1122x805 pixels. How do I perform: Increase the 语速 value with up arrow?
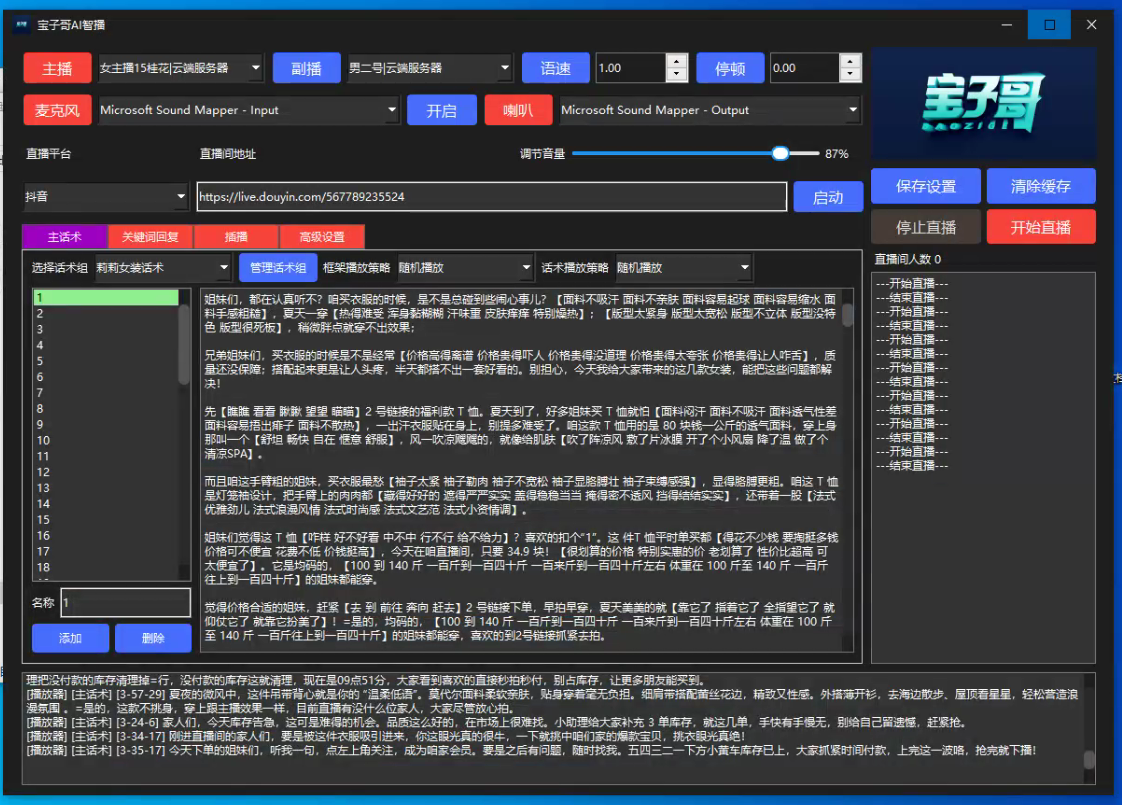[677, 62]
